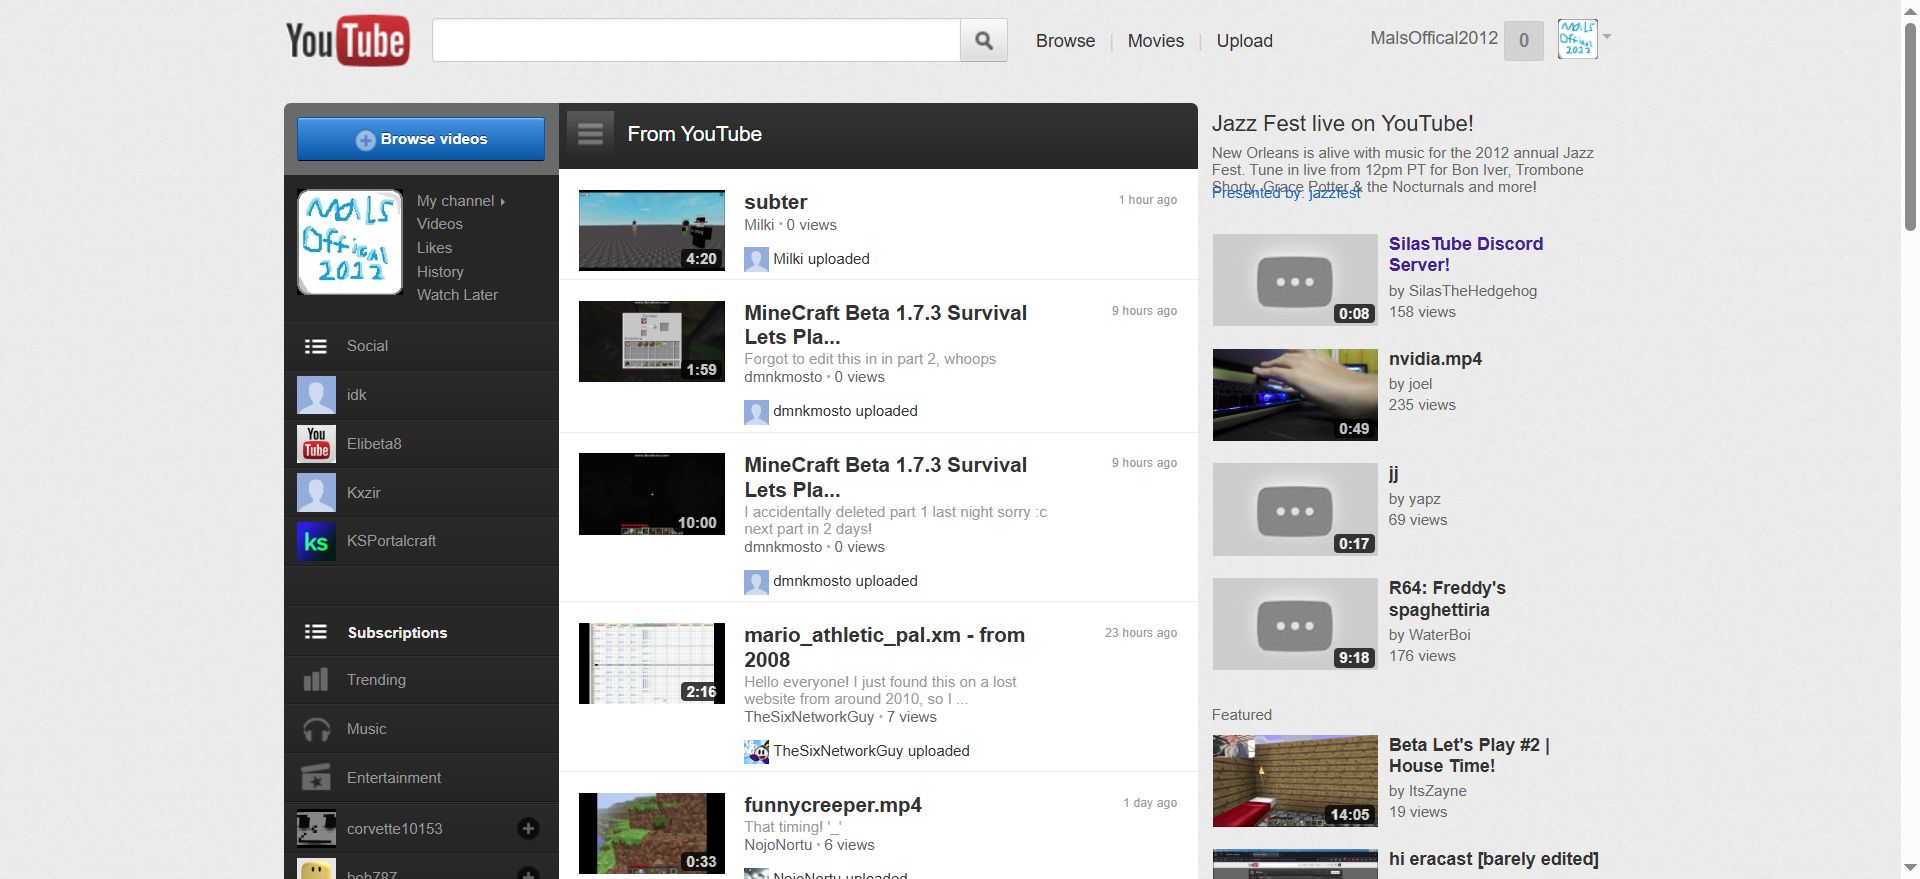Click the KSPortalcraft ks avatar
This screenshot has width=1920, height=879.
(x=316, y=541)
